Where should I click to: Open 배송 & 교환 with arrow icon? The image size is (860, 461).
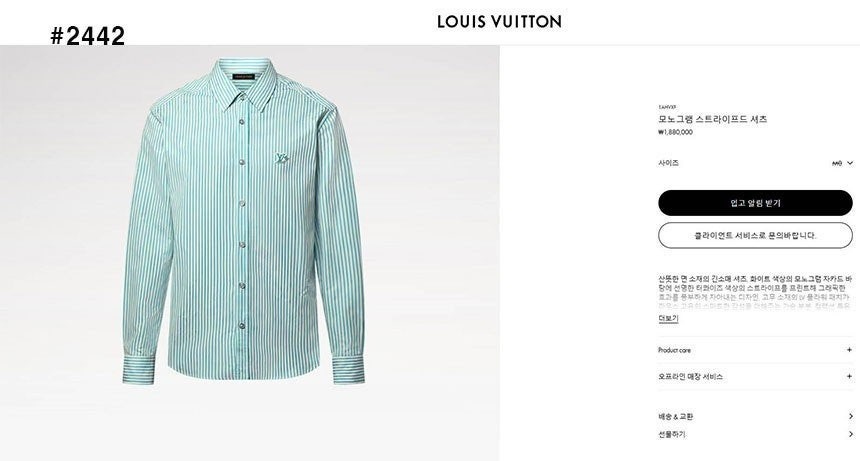coord(850,417)
